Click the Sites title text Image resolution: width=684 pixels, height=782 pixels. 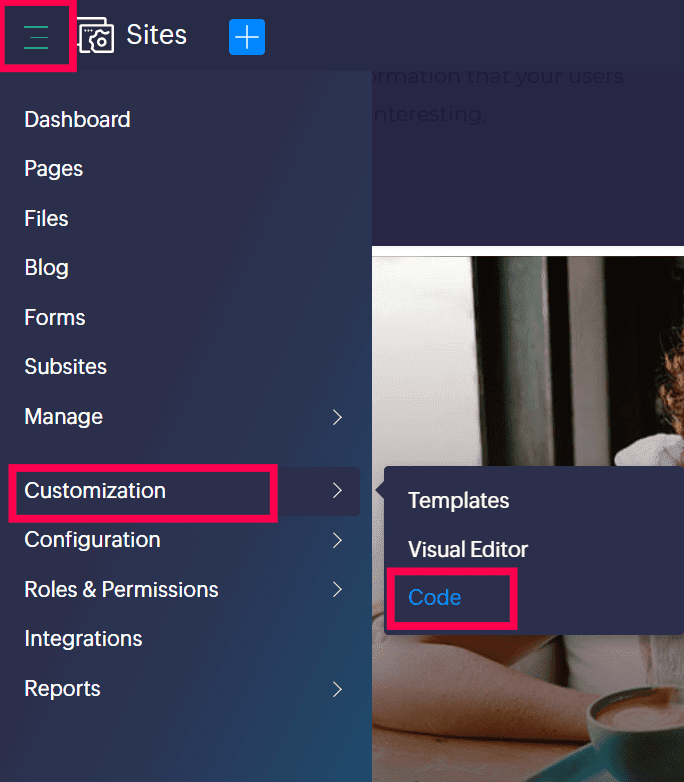coord(156,36)
